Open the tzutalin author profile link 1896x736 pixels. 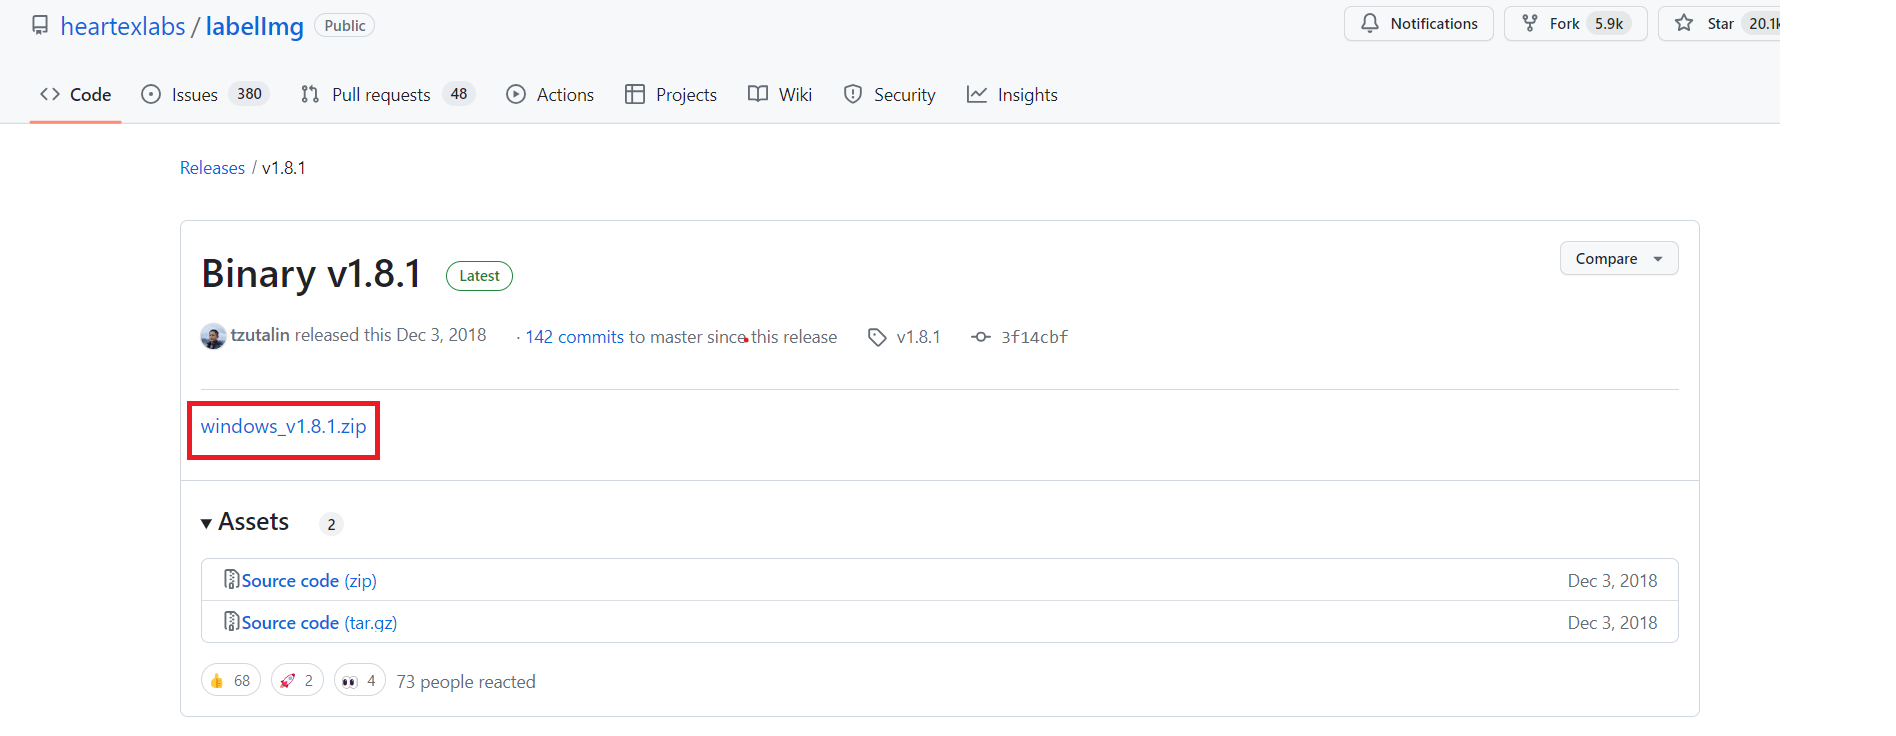260,335
